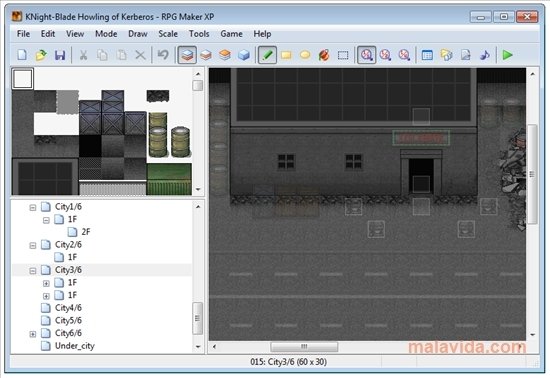This screenshot has height=378, width=550.
Task: Open the Draw menu
Action: [x=138, y=34]
